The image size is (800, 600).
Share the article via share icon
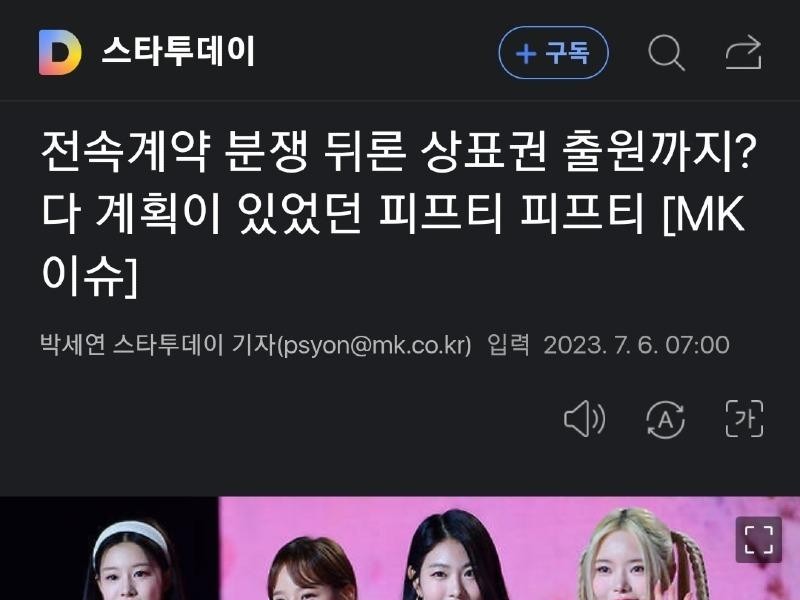744,52
